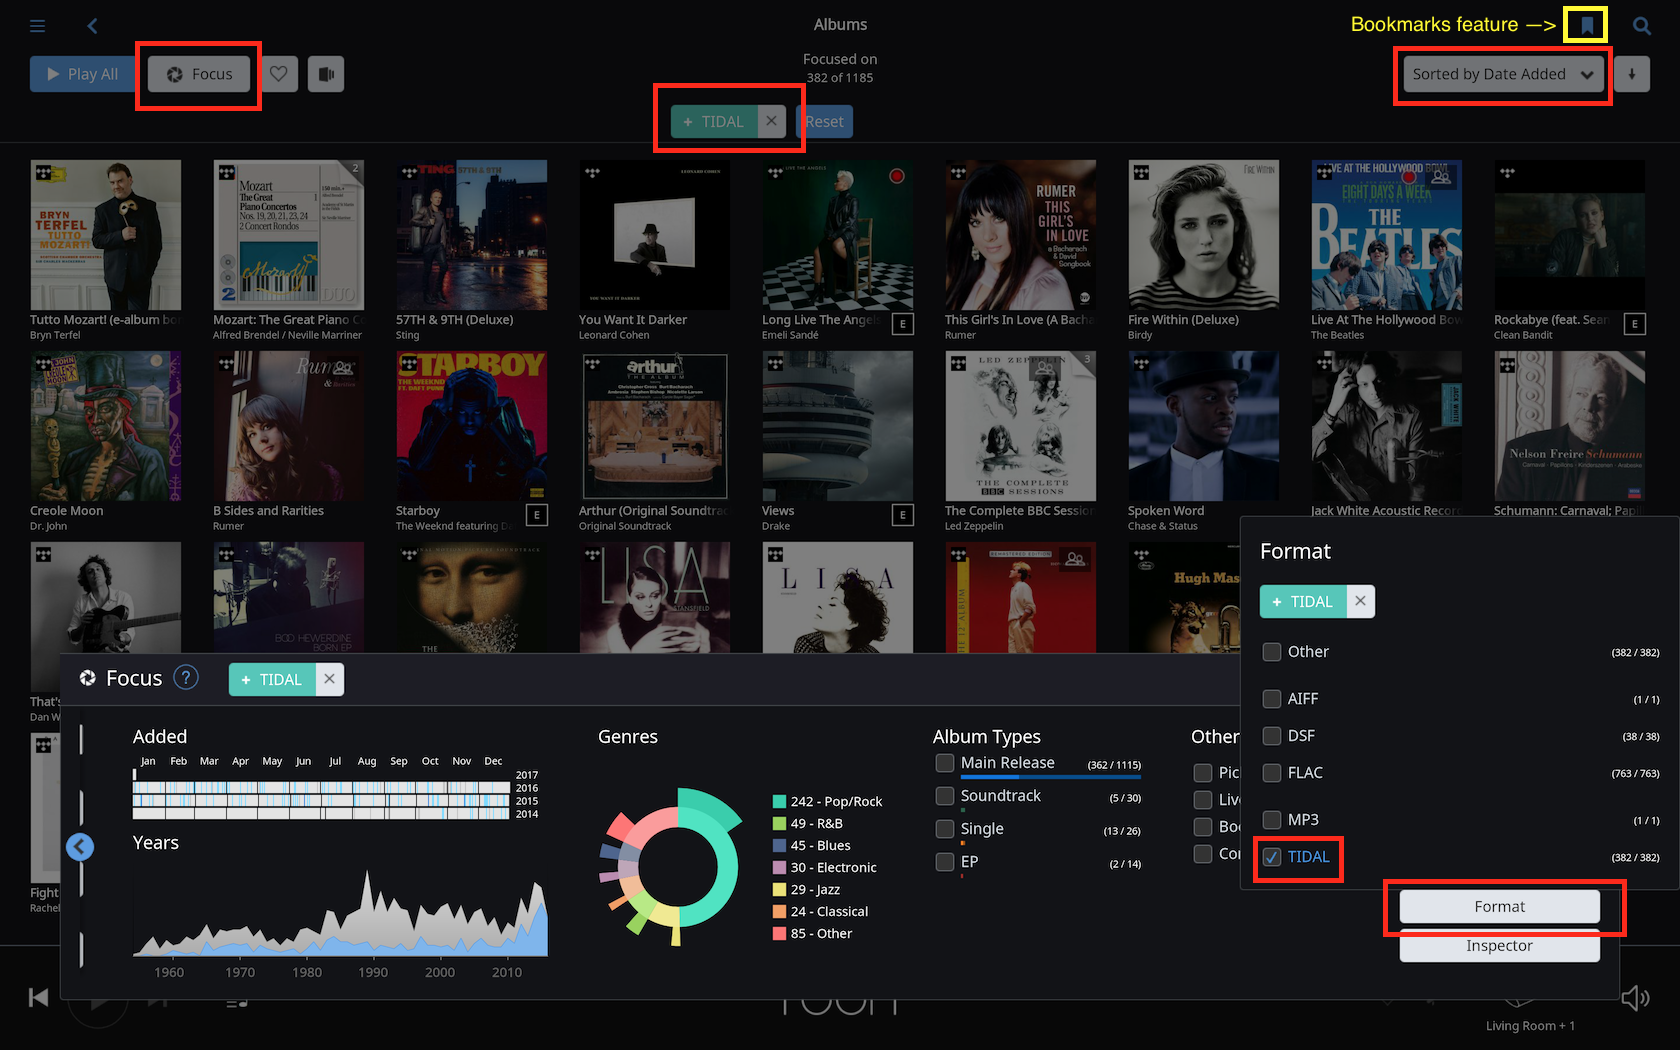Viewport: 1680px width, 1050px height.
Task: Check the Other format checkbox
Action: (x=1272, y=652)
